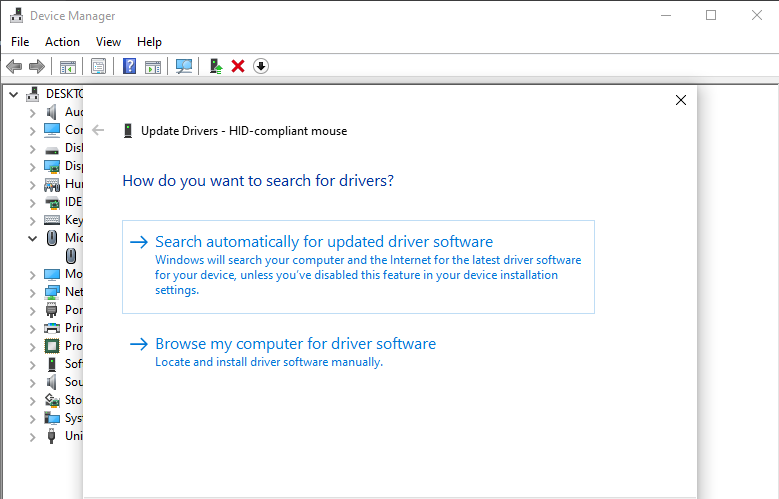The width and height of the screenshot is (779, 499).
Task: Maximize the Device Manager window
Action: tap(711, 15)
